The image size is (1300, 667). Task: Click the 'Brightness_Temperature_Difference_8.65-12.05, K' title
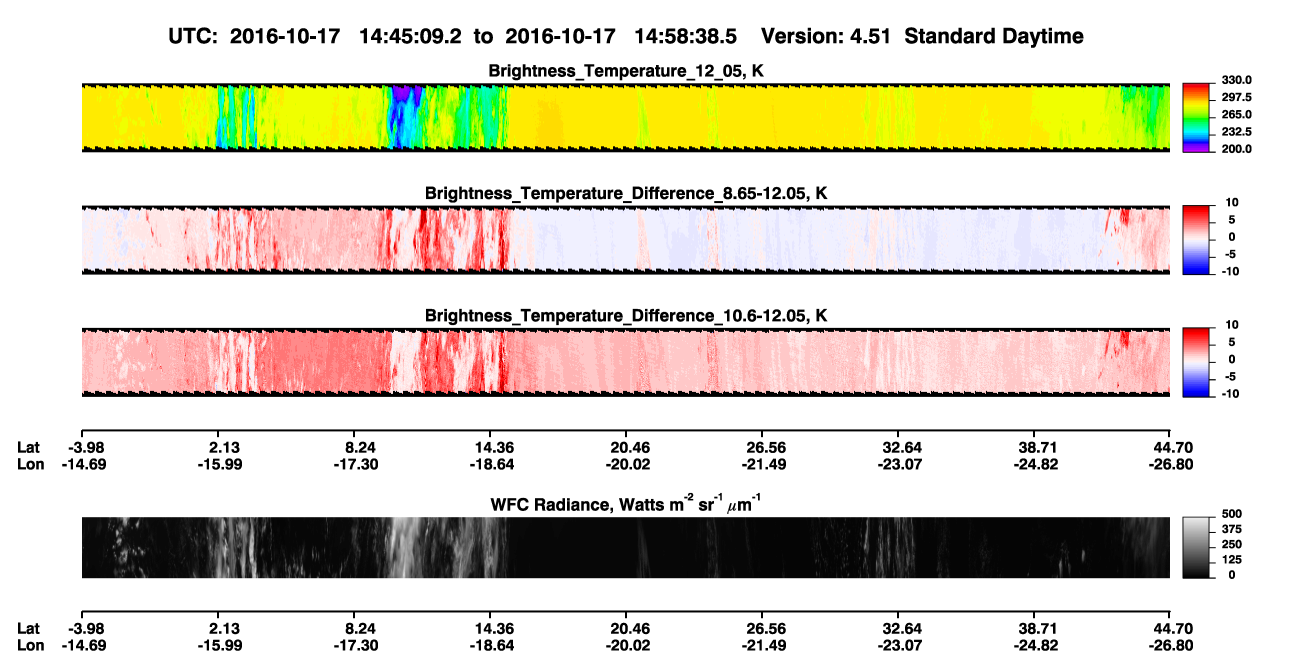[626, 193]
